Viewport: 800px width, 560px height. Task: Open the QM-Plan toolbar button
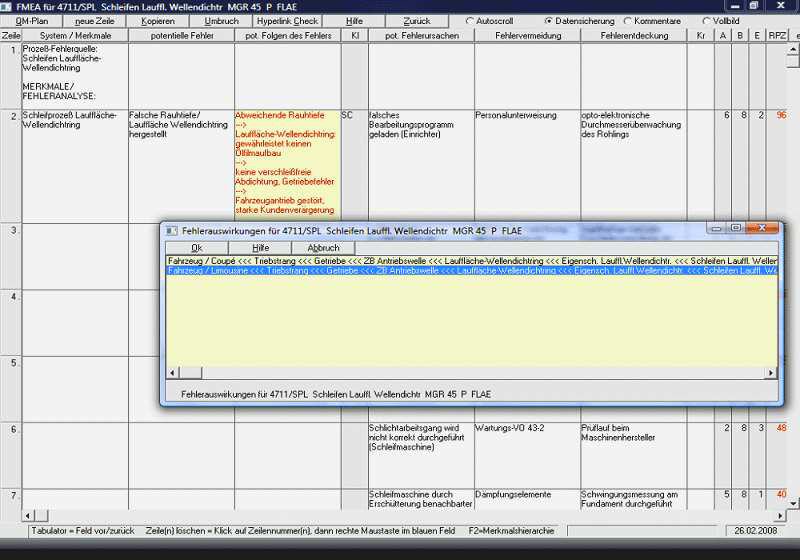point(32,21)
